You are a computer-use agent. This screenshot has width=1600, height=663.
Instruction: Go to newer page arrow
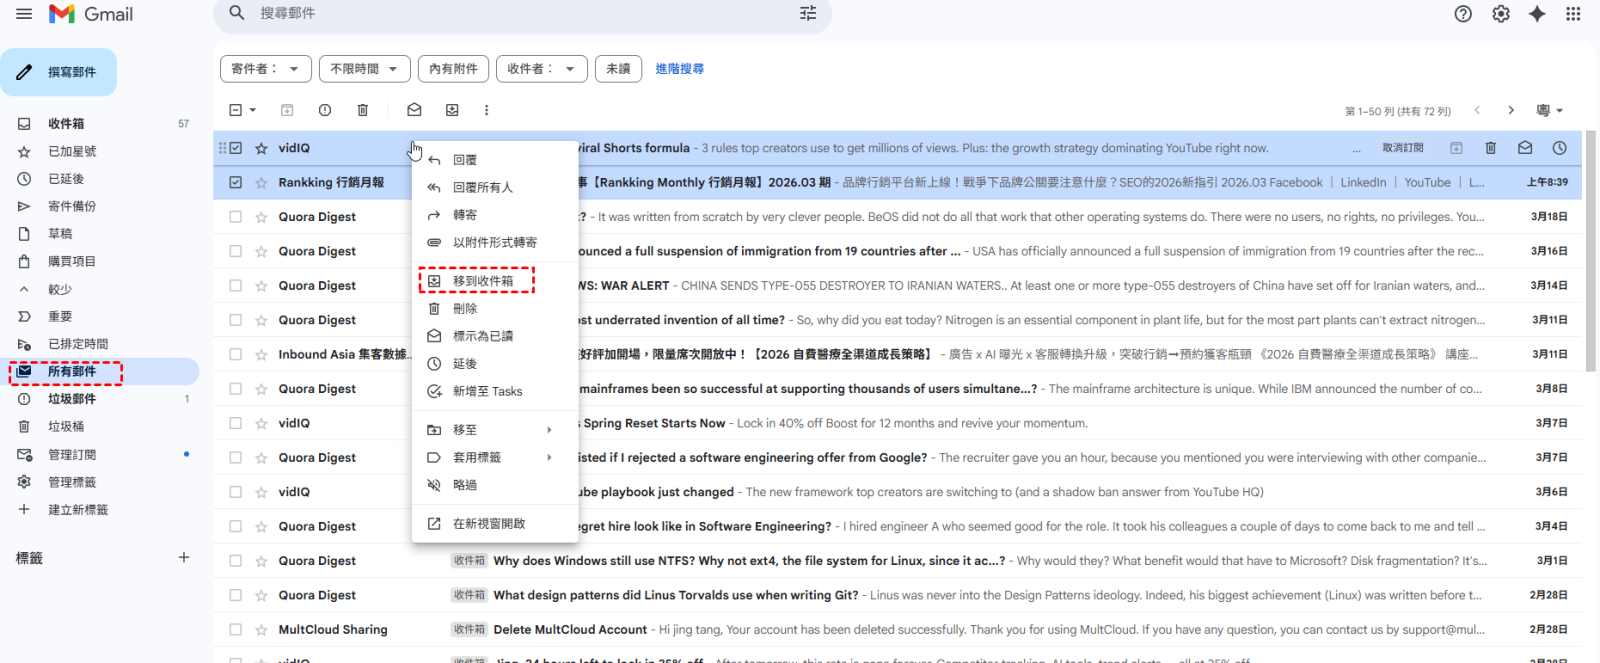pos(1477,110)
